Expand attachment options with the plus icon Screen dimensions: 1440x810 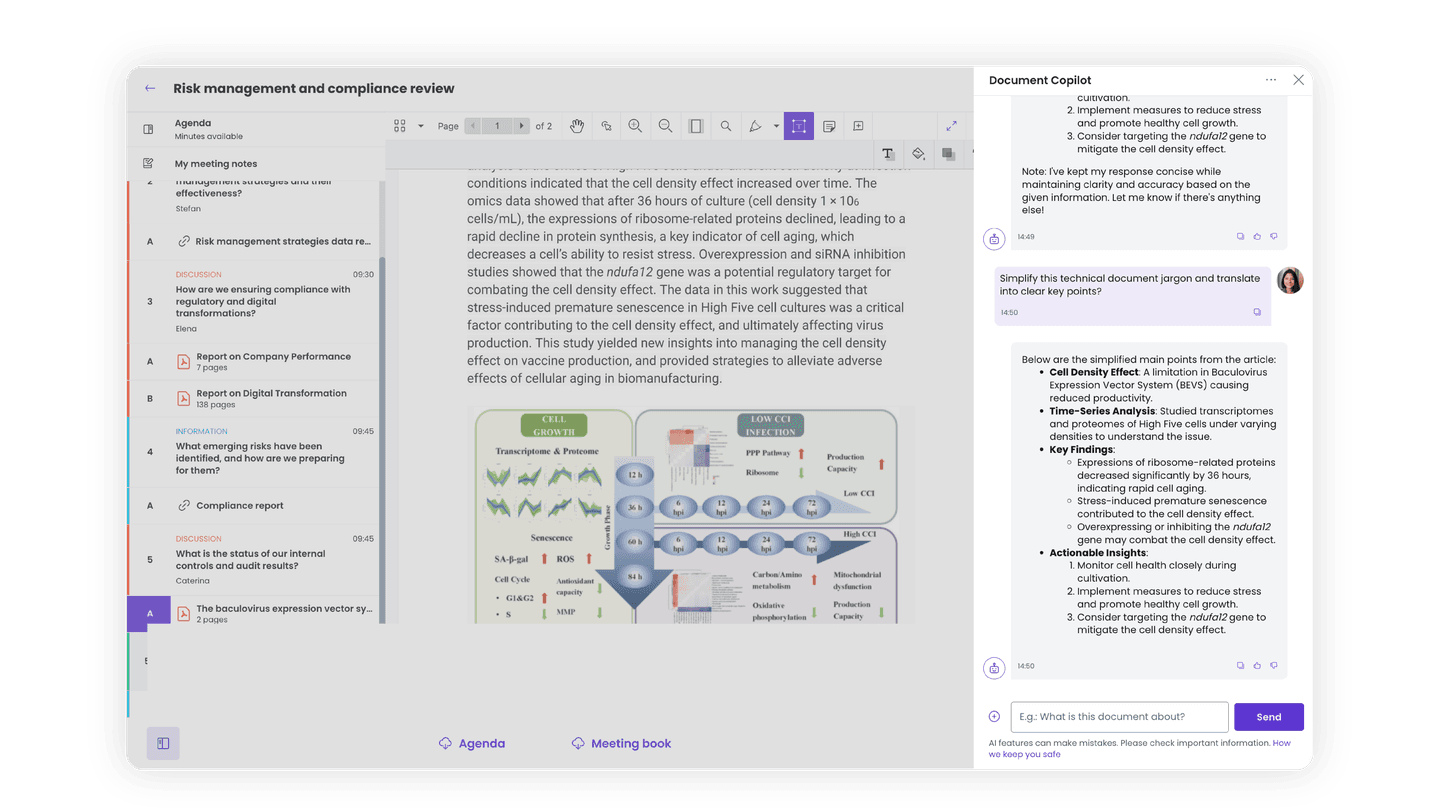point(994,716)
